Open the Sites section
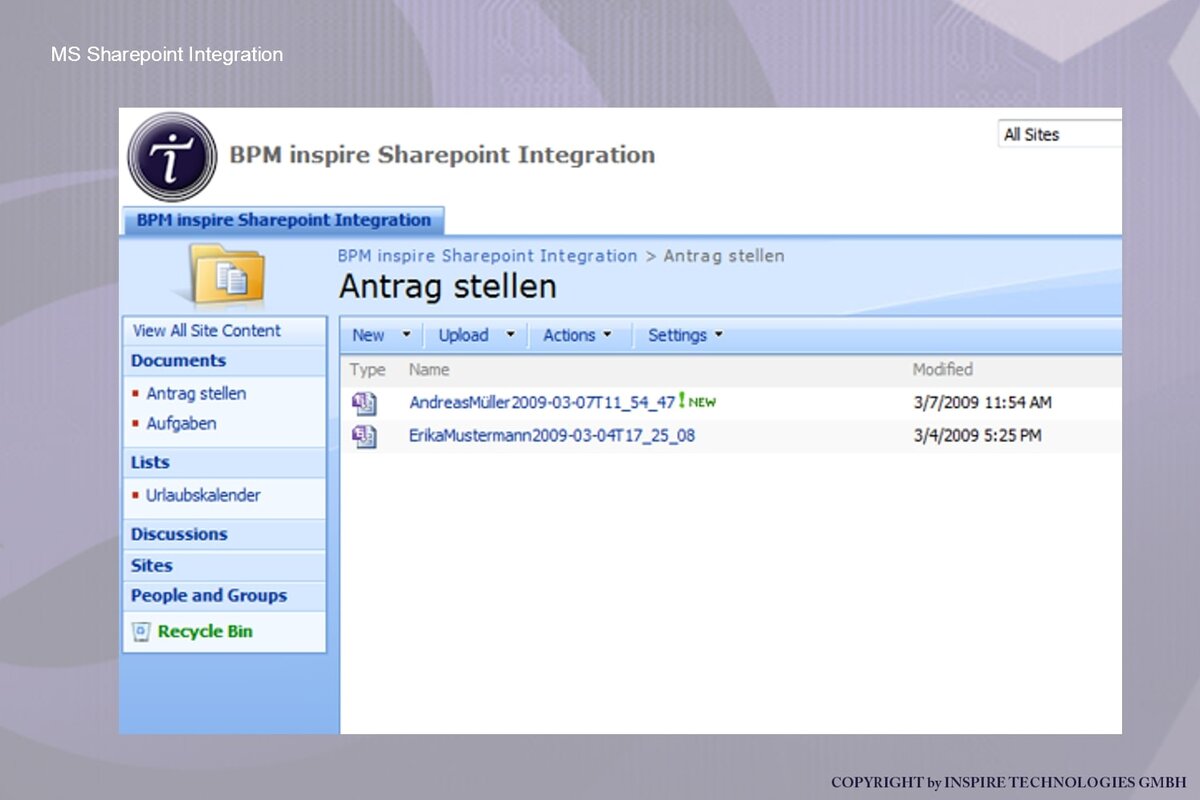 point(151,565)
